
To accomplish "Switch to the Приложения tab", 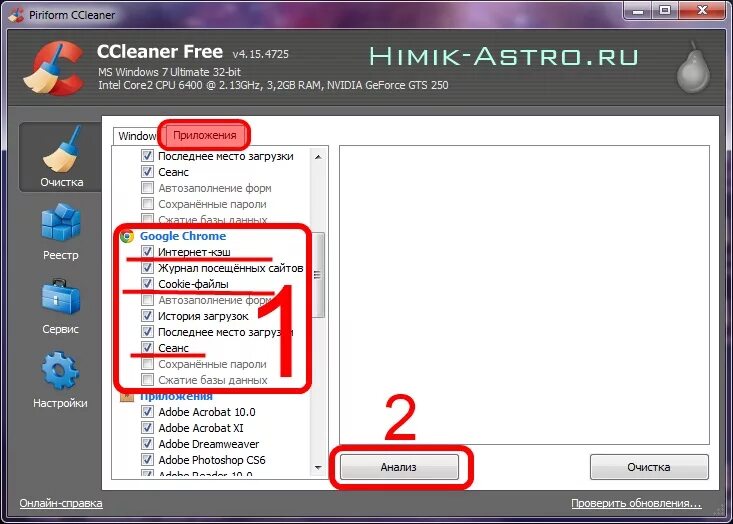I will point(204,136).
